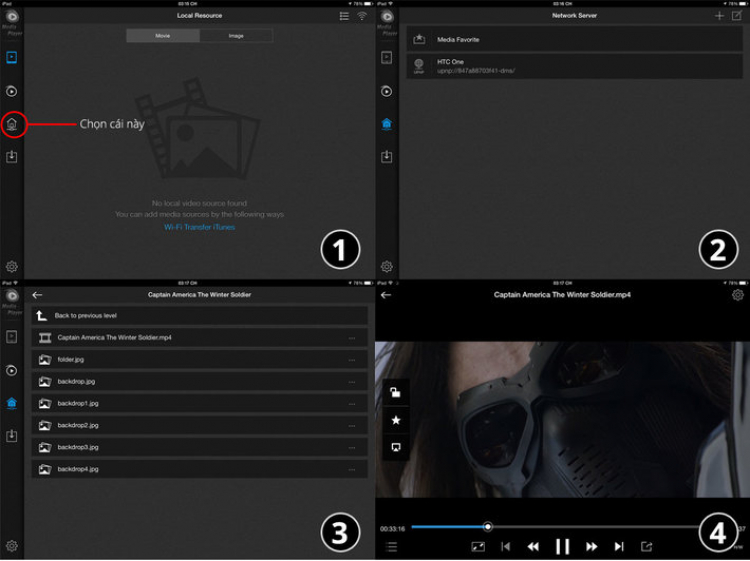Screen dimensions: 750x561
Task: Switch to list view in Local Resource header
Action: 344,16
